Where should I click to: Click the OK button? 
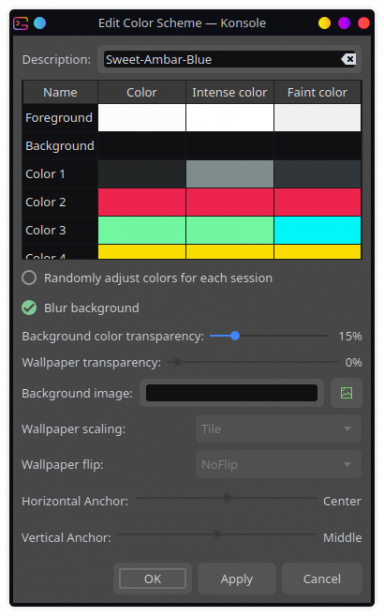click(x=152, y=579)
